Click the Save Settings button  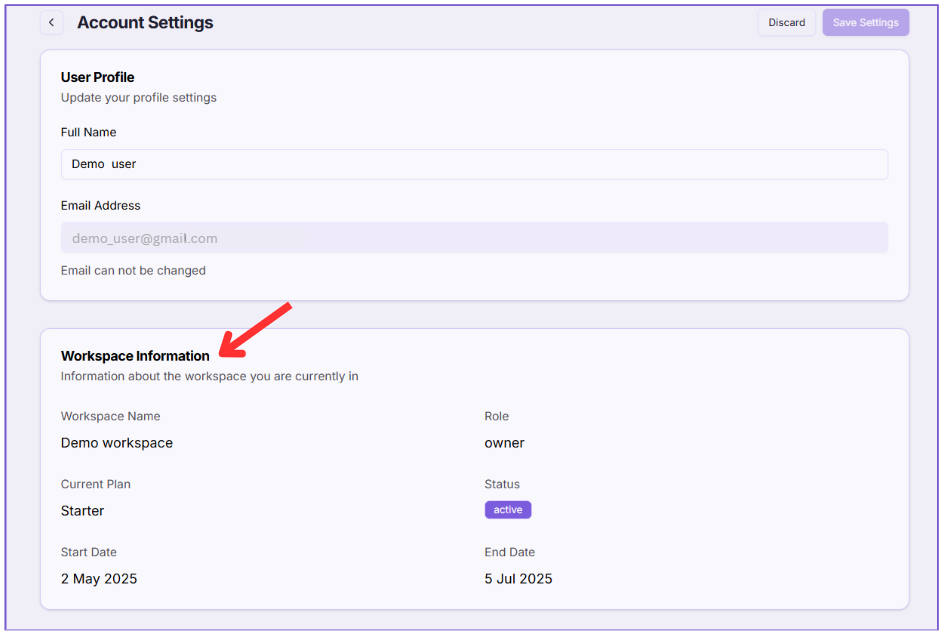point(865,23)
